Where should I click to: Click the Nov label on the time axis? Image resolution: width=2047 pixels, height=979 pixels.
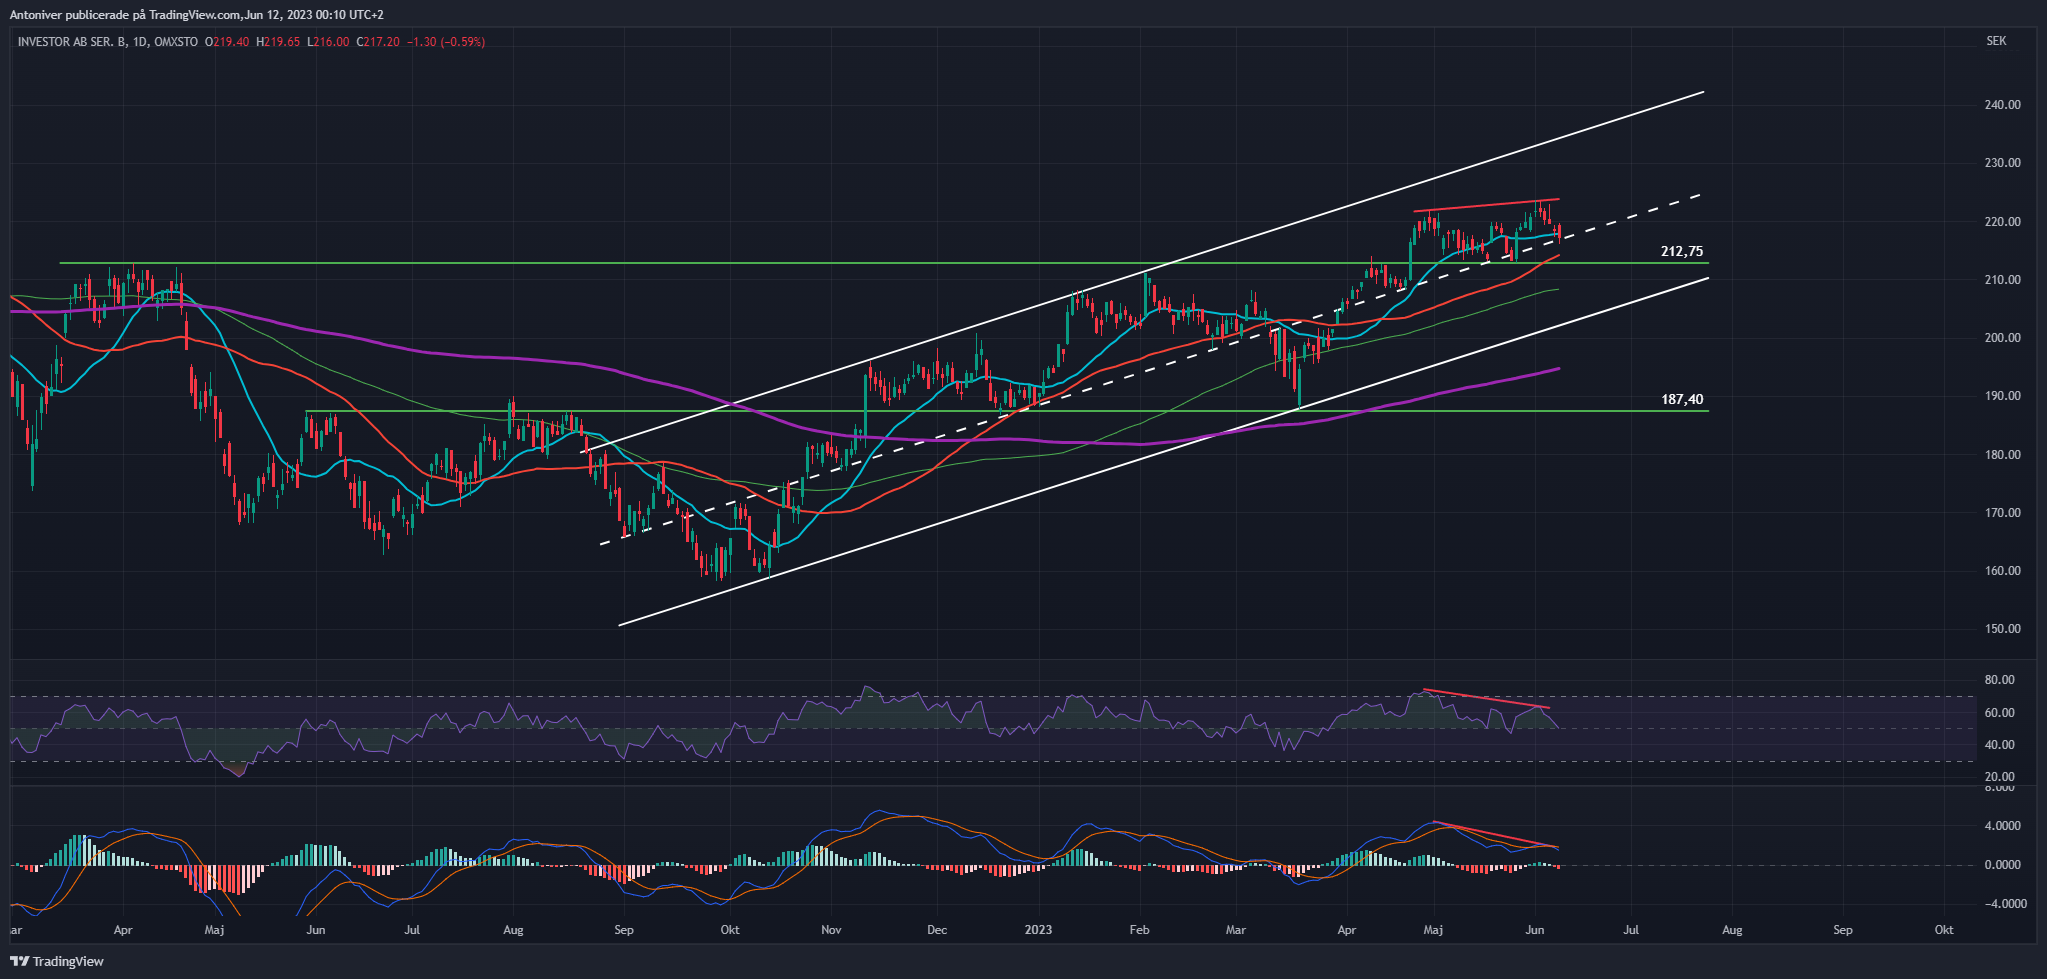point(831,930)
